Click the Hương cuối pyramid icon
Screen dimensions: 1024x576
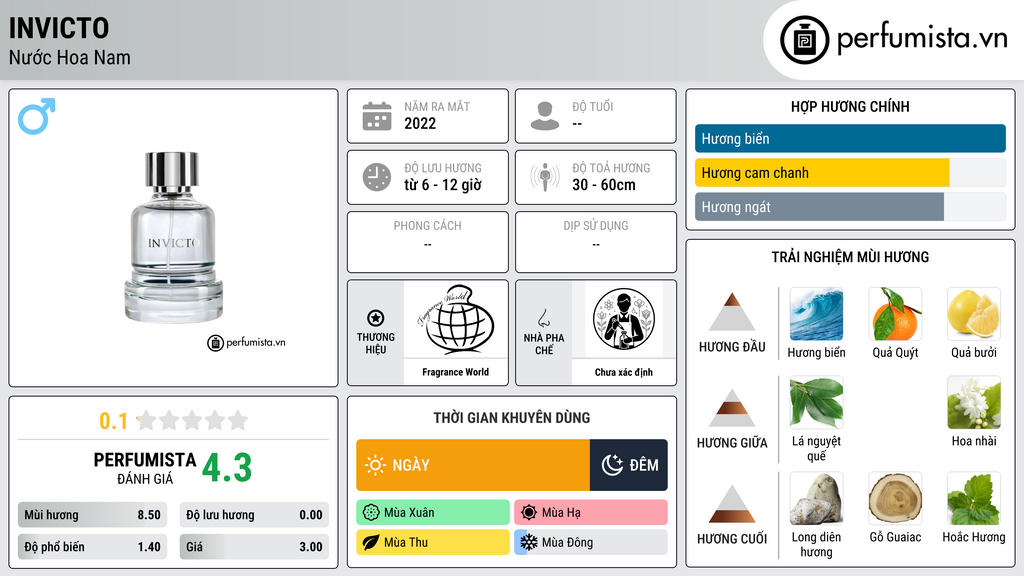pyautogui.click(x=732, y=504)
